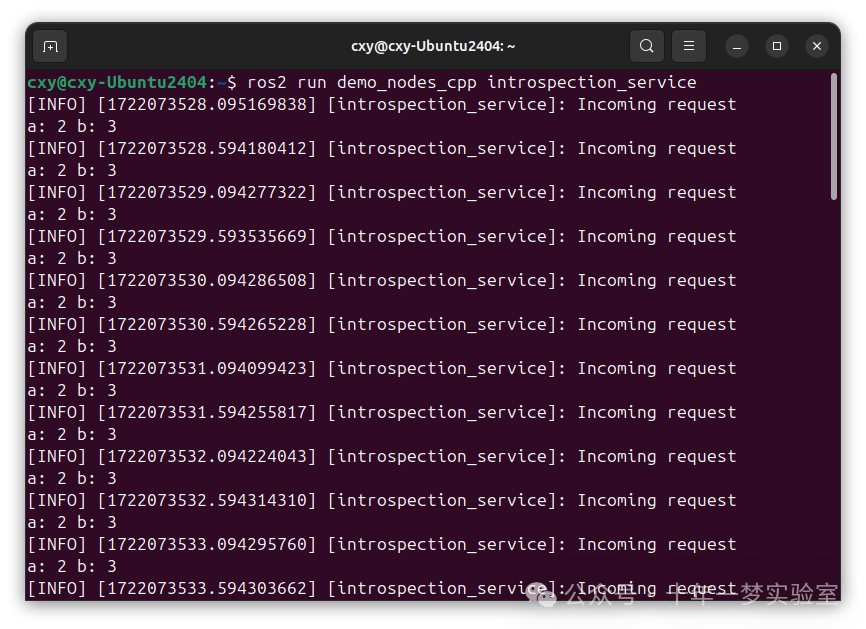
Task: Click timestamp 1722073533.594303662
Action: tap(207, 589)
